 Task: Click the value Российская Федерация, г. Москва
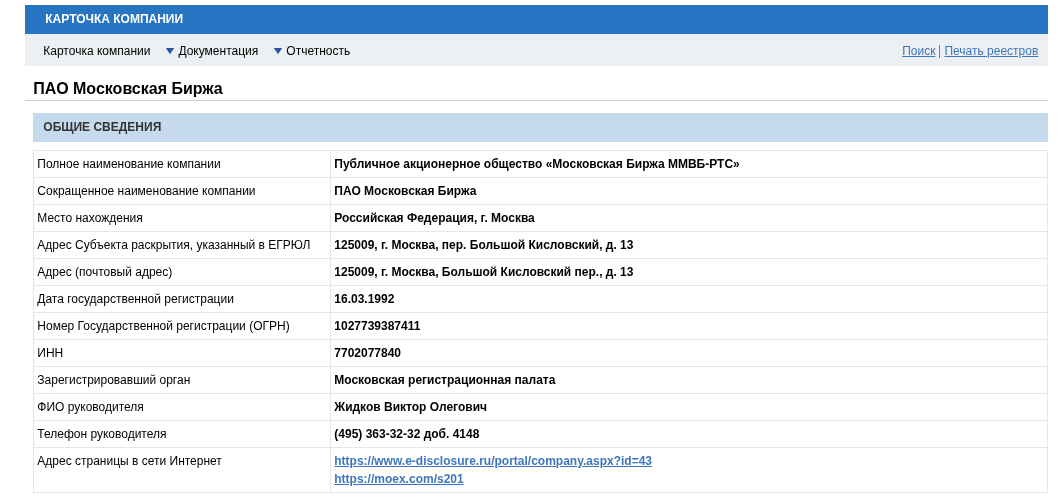pyautogui.click(x=434, y=218)
